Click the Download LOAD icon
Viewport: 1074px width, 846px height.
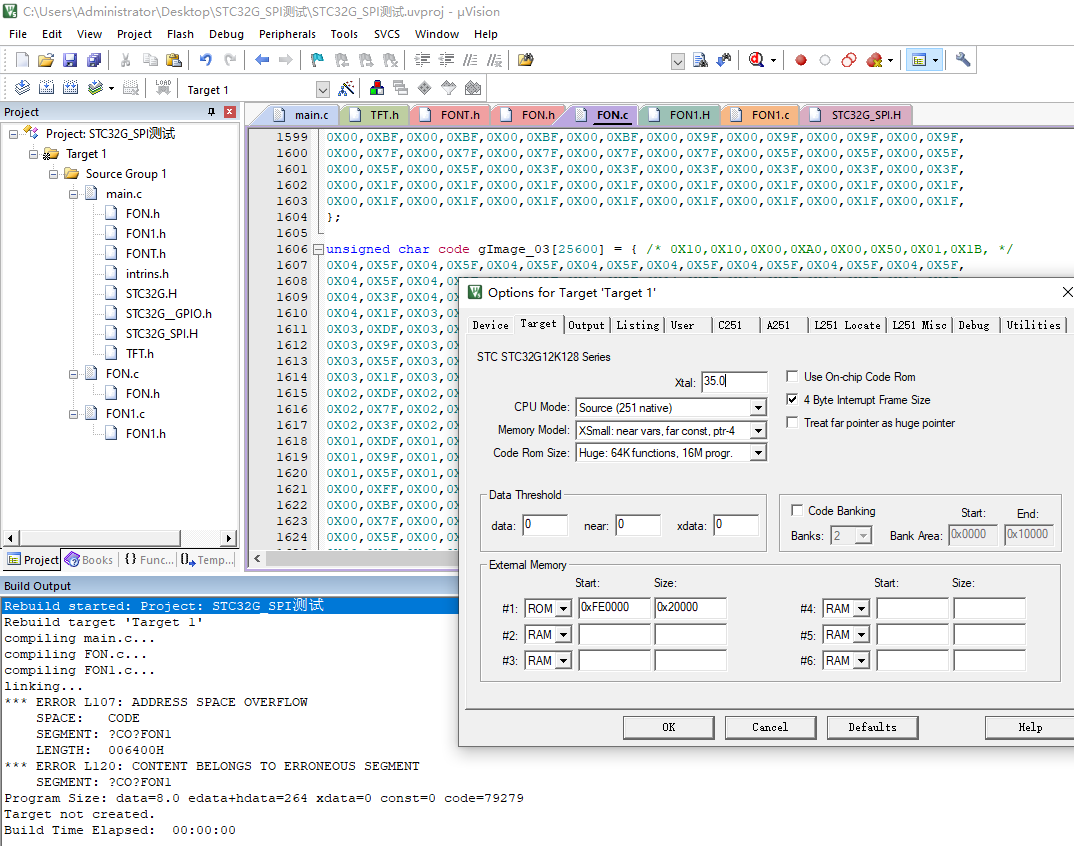pos(163,88)
